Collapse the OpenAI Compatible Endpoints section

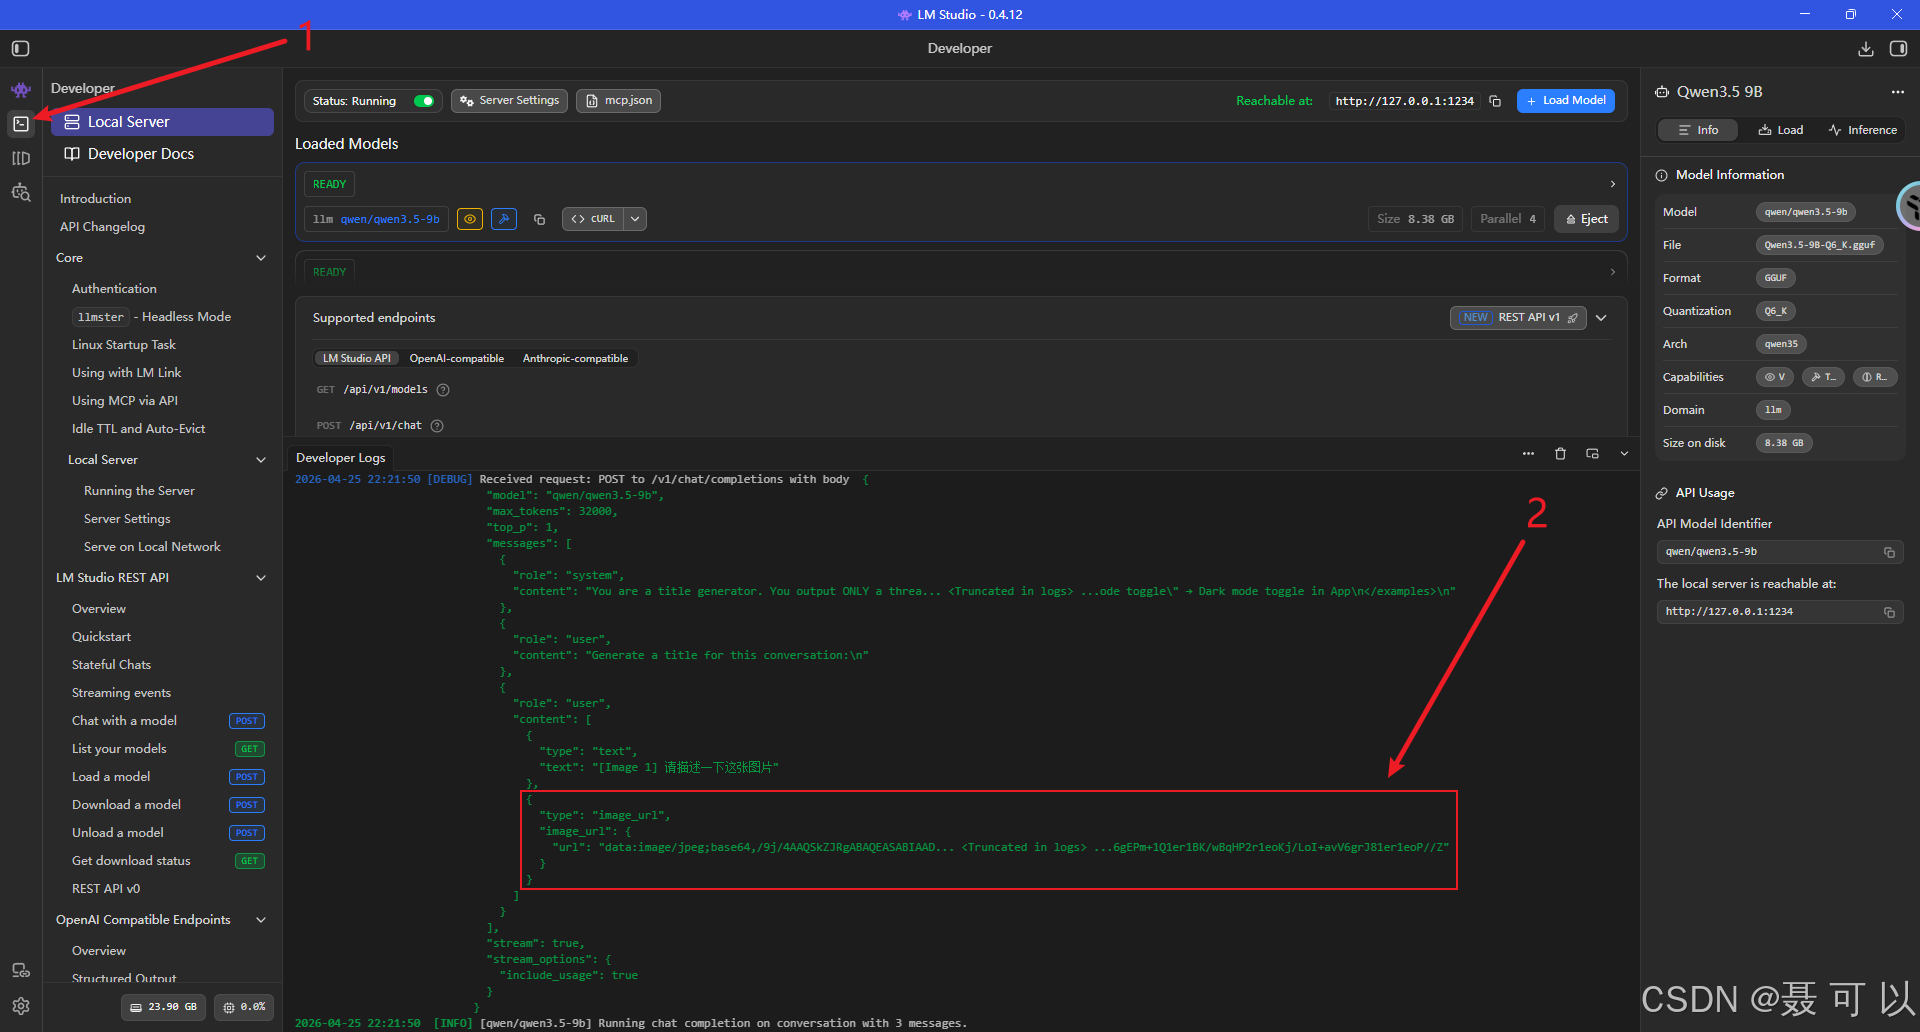pyautogui.click(x=261, y=920)
